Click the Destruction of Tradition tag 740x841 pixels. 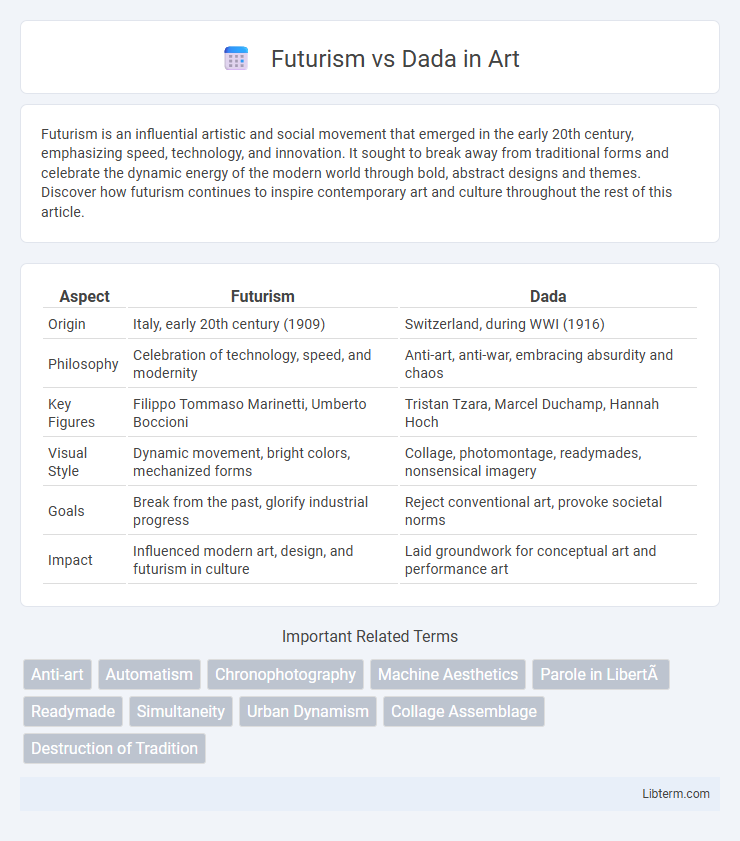(114, 748)
